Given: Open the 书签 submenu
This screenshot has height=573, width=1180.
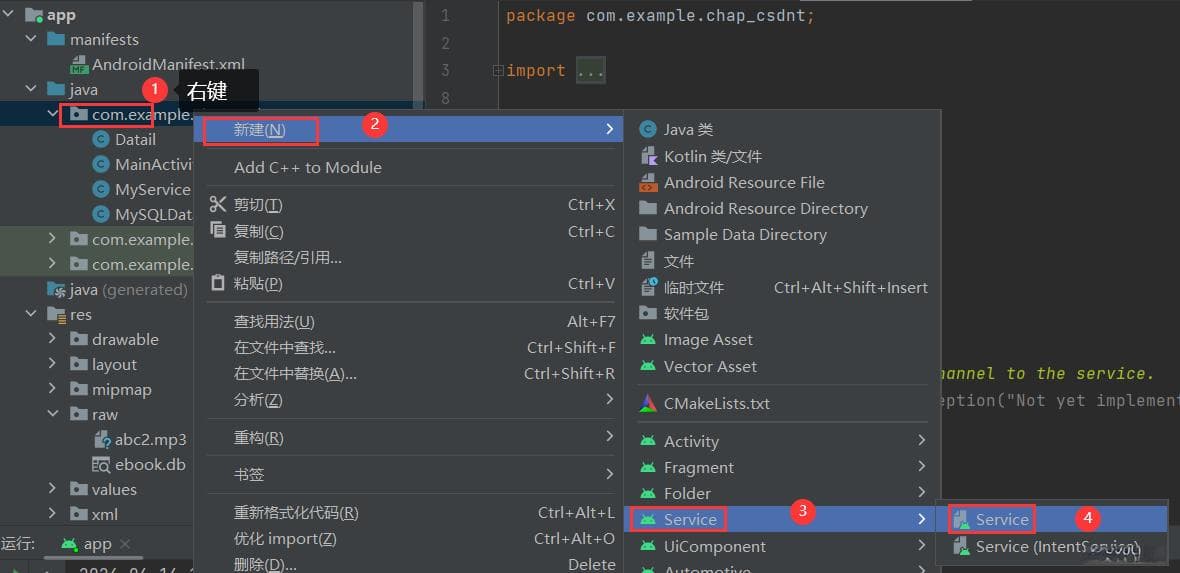Looking at the screenshot, I should point(409,474).
